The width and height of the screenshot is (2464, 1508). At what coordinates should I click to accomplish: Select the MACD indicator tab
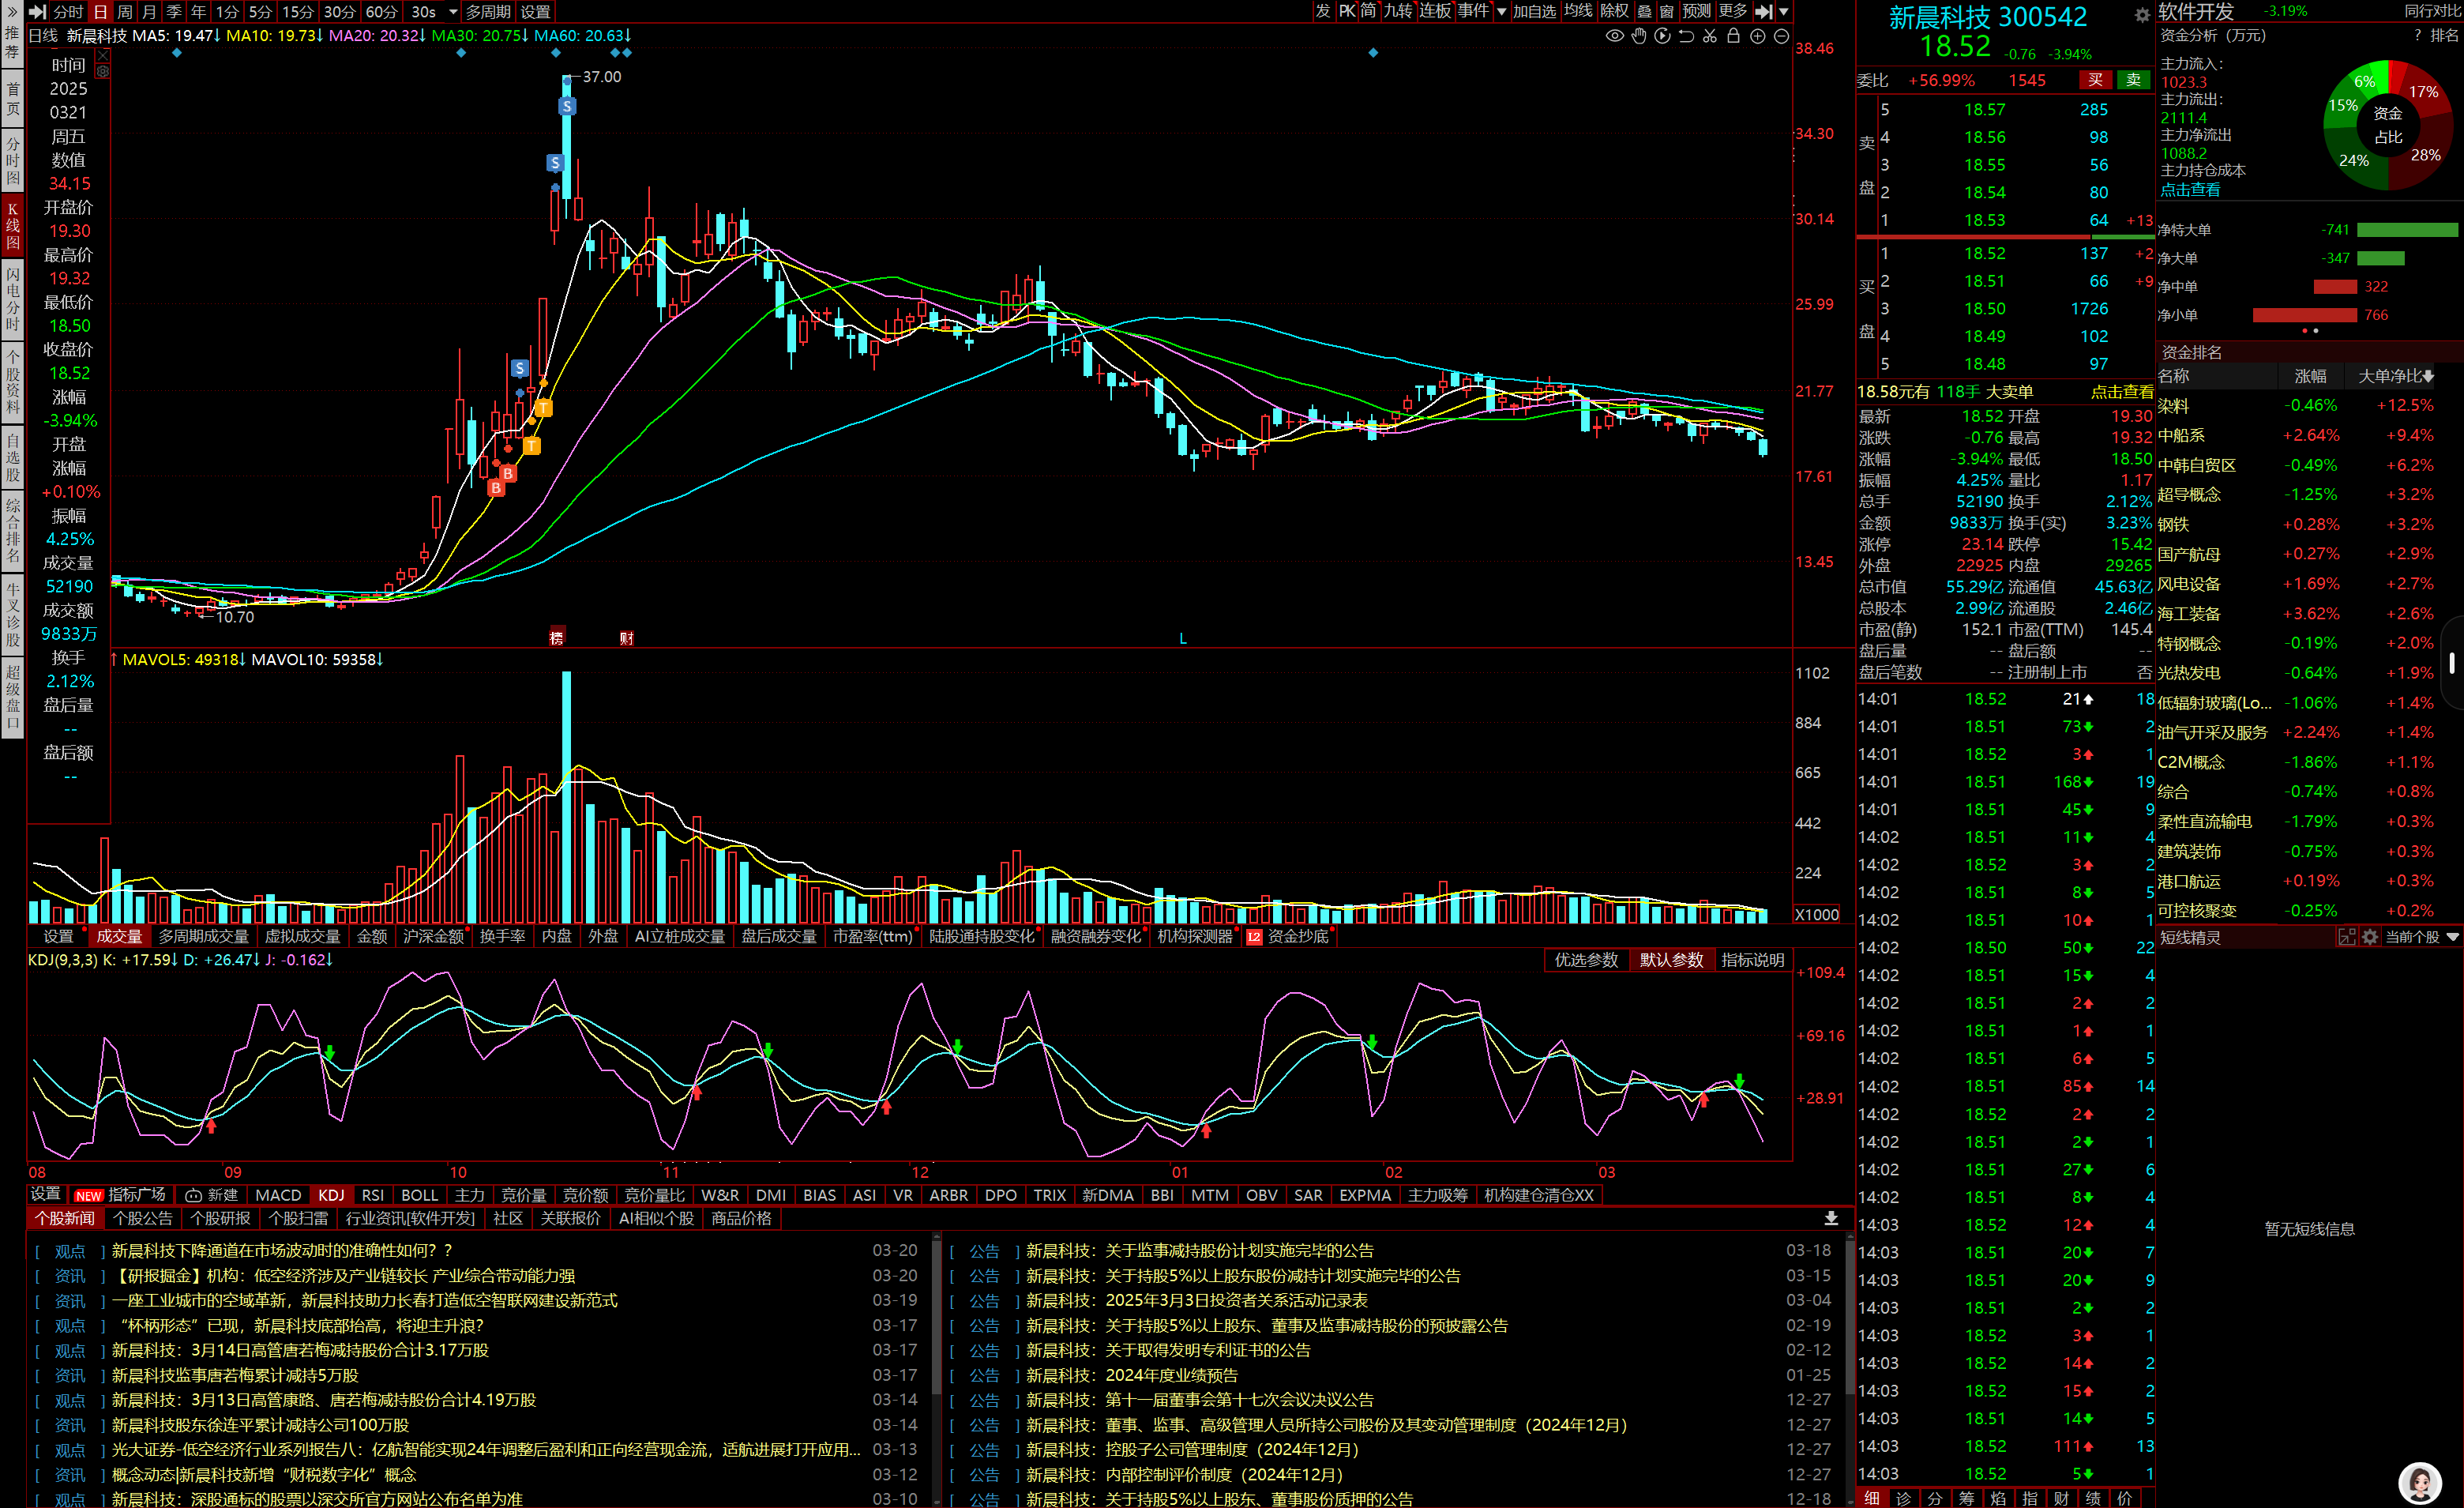pyautogui.click(x=277, y=1195)
